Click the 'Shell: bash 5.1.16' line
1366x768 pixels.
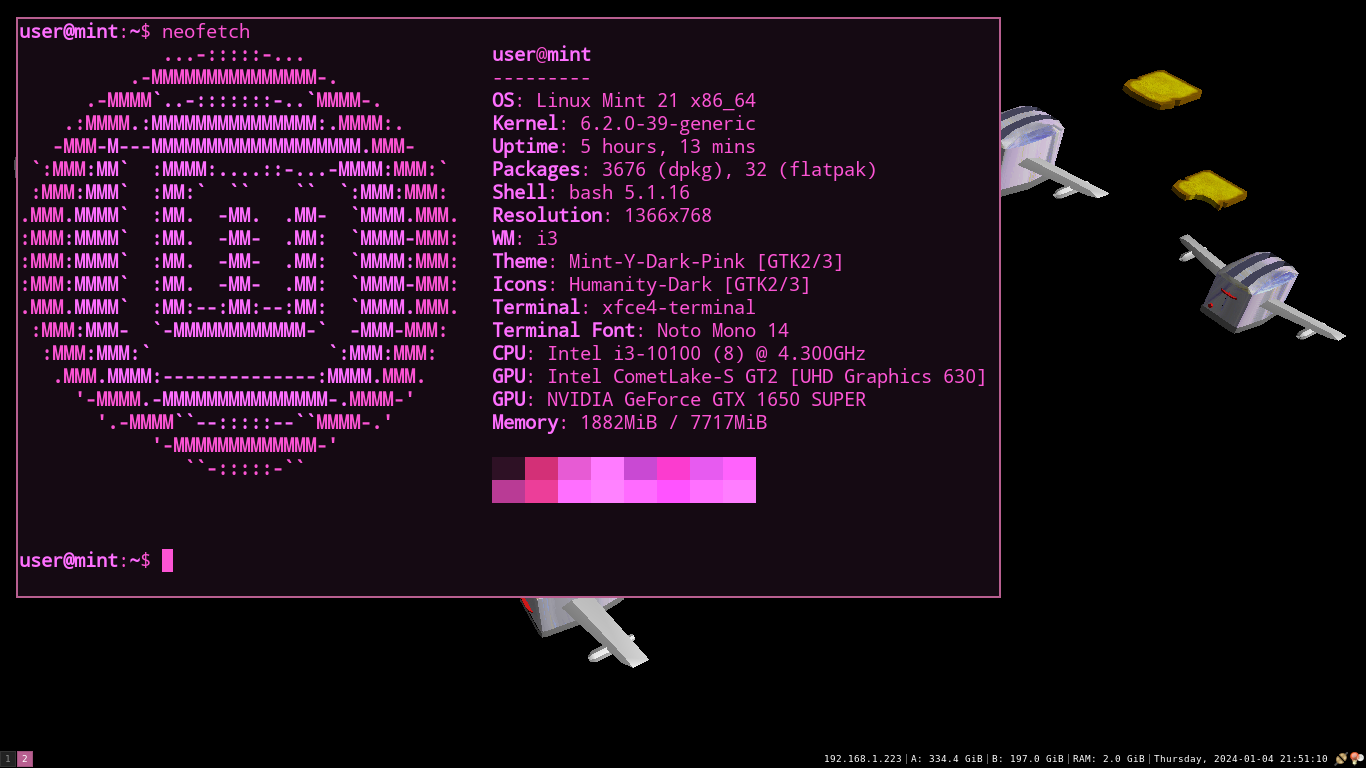click(x=591, y=192)
